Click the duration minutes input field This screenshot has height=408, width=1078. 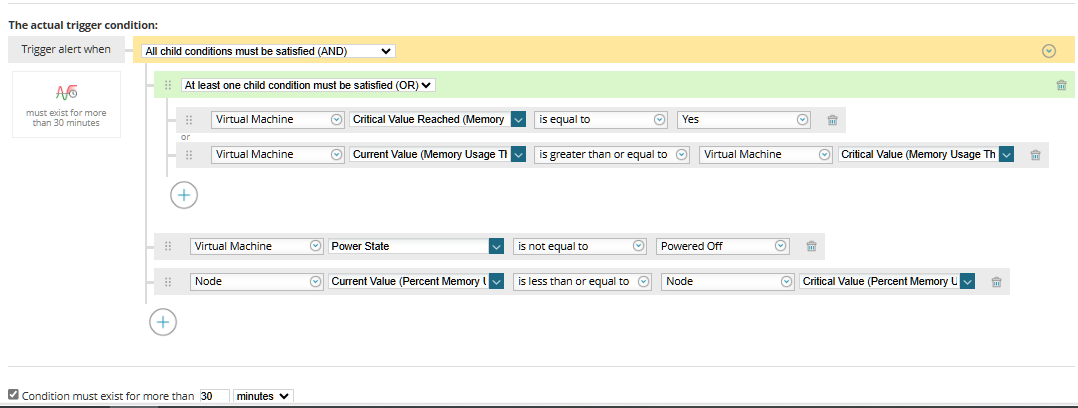[214, 396]
